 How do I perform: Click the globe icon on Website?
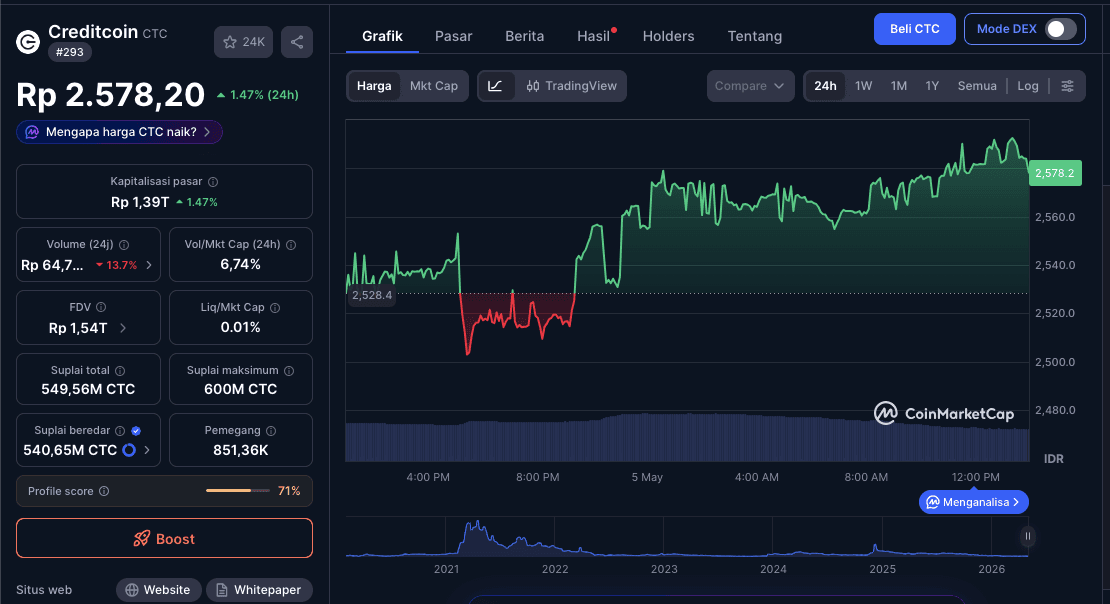pyautogui.click(x=132, y=590)
